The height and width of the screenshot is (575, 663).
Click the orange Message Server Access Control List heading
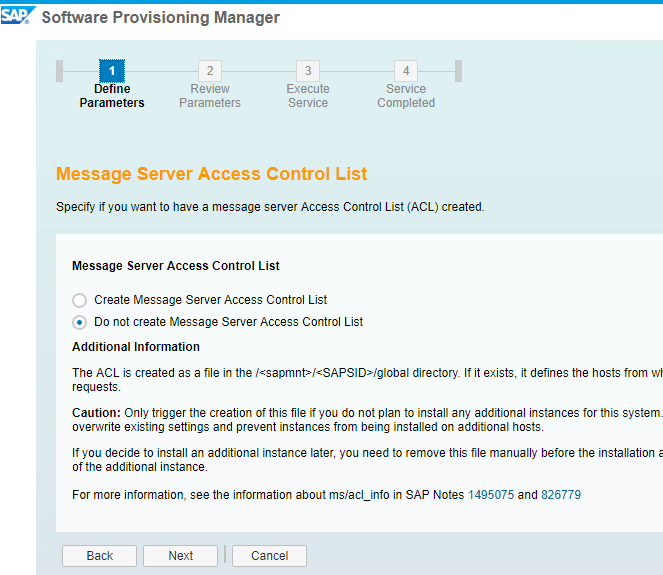point(211,174)
